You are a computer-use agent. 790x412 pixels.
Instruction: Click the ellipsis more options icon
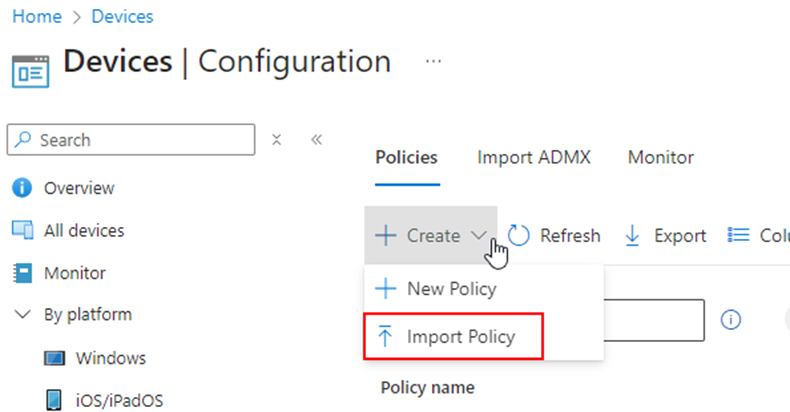pyautogui.click(x=433, y=61)
